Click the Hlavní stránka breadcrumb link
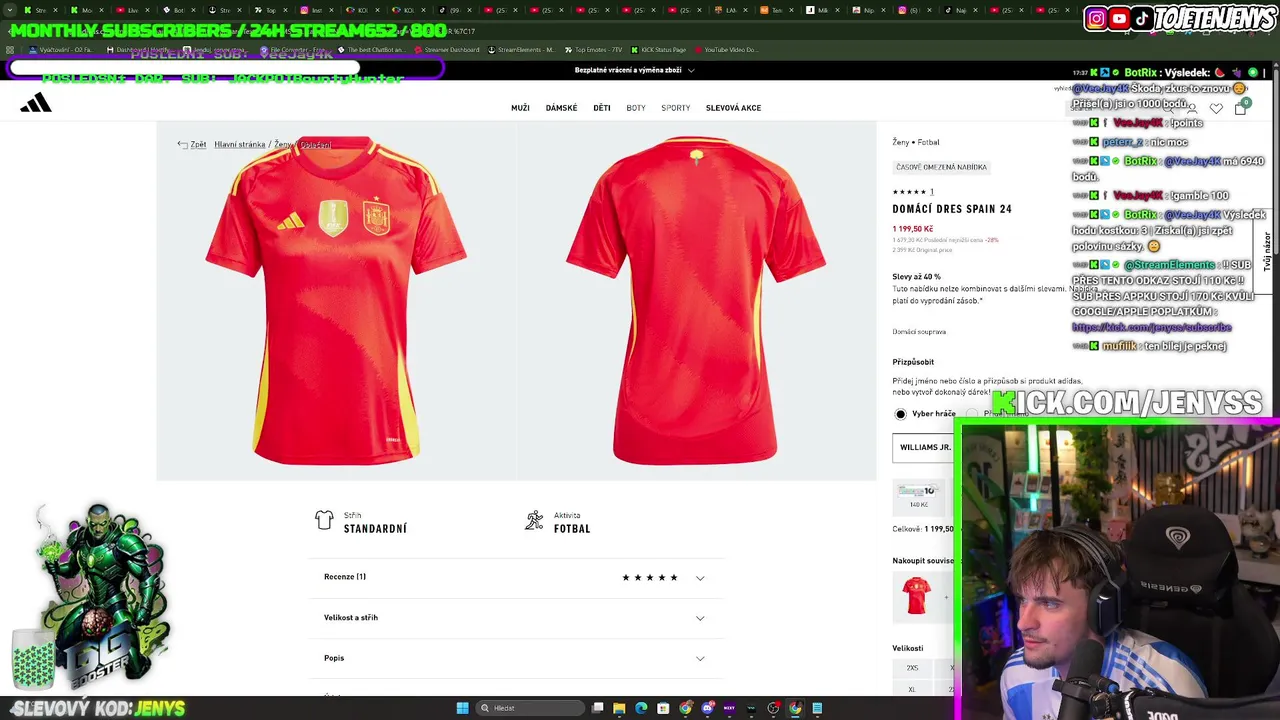1280x720 pixels. [x=240, y=144]
